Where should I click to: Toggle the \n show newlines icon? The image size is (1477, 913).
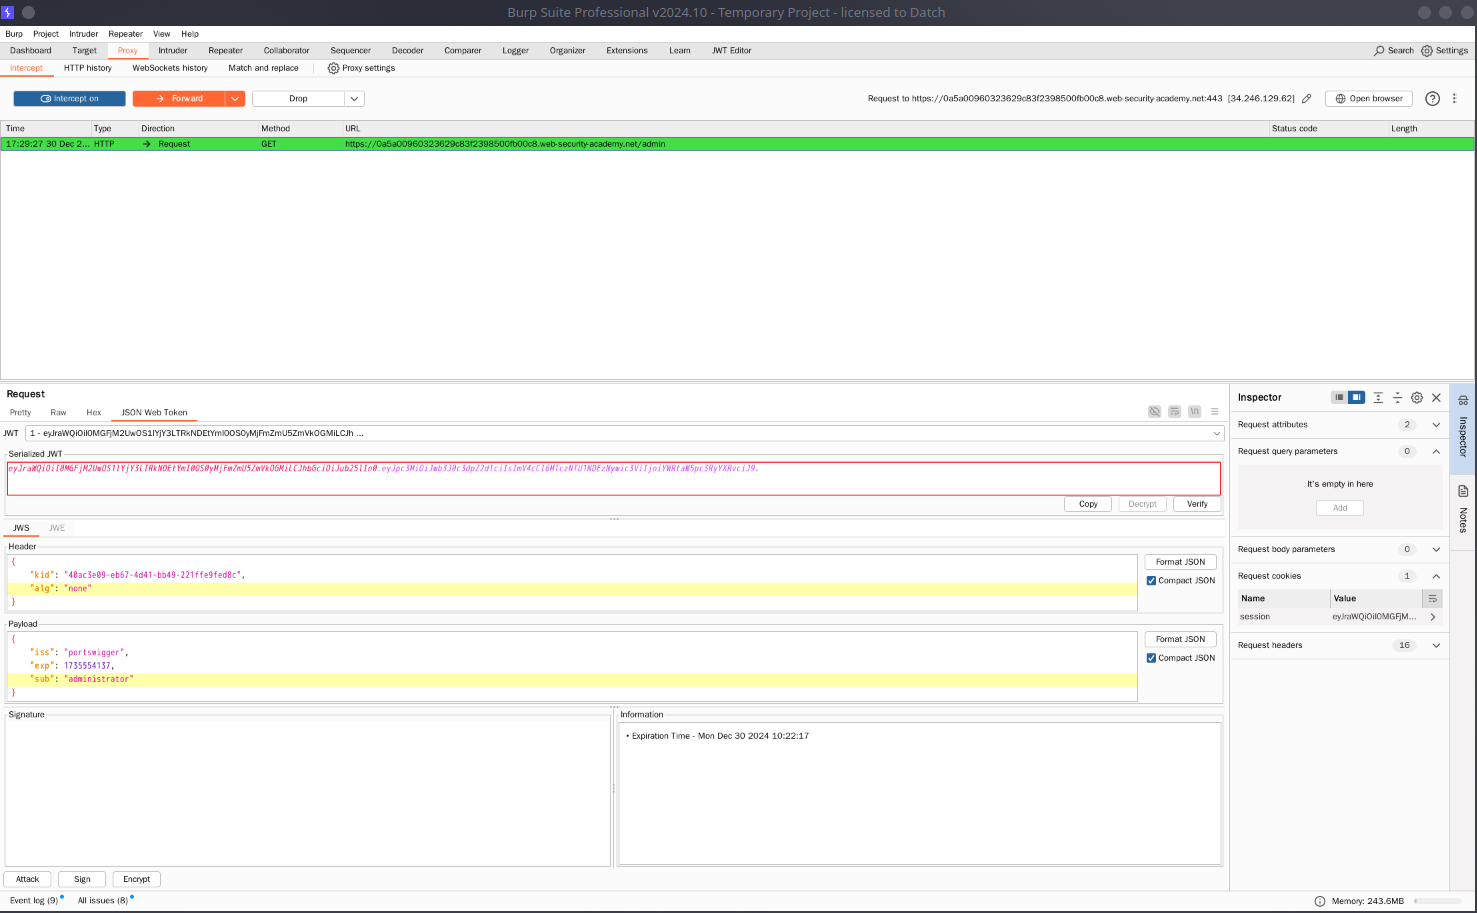pyautogui.click(x=1194, y=412)
